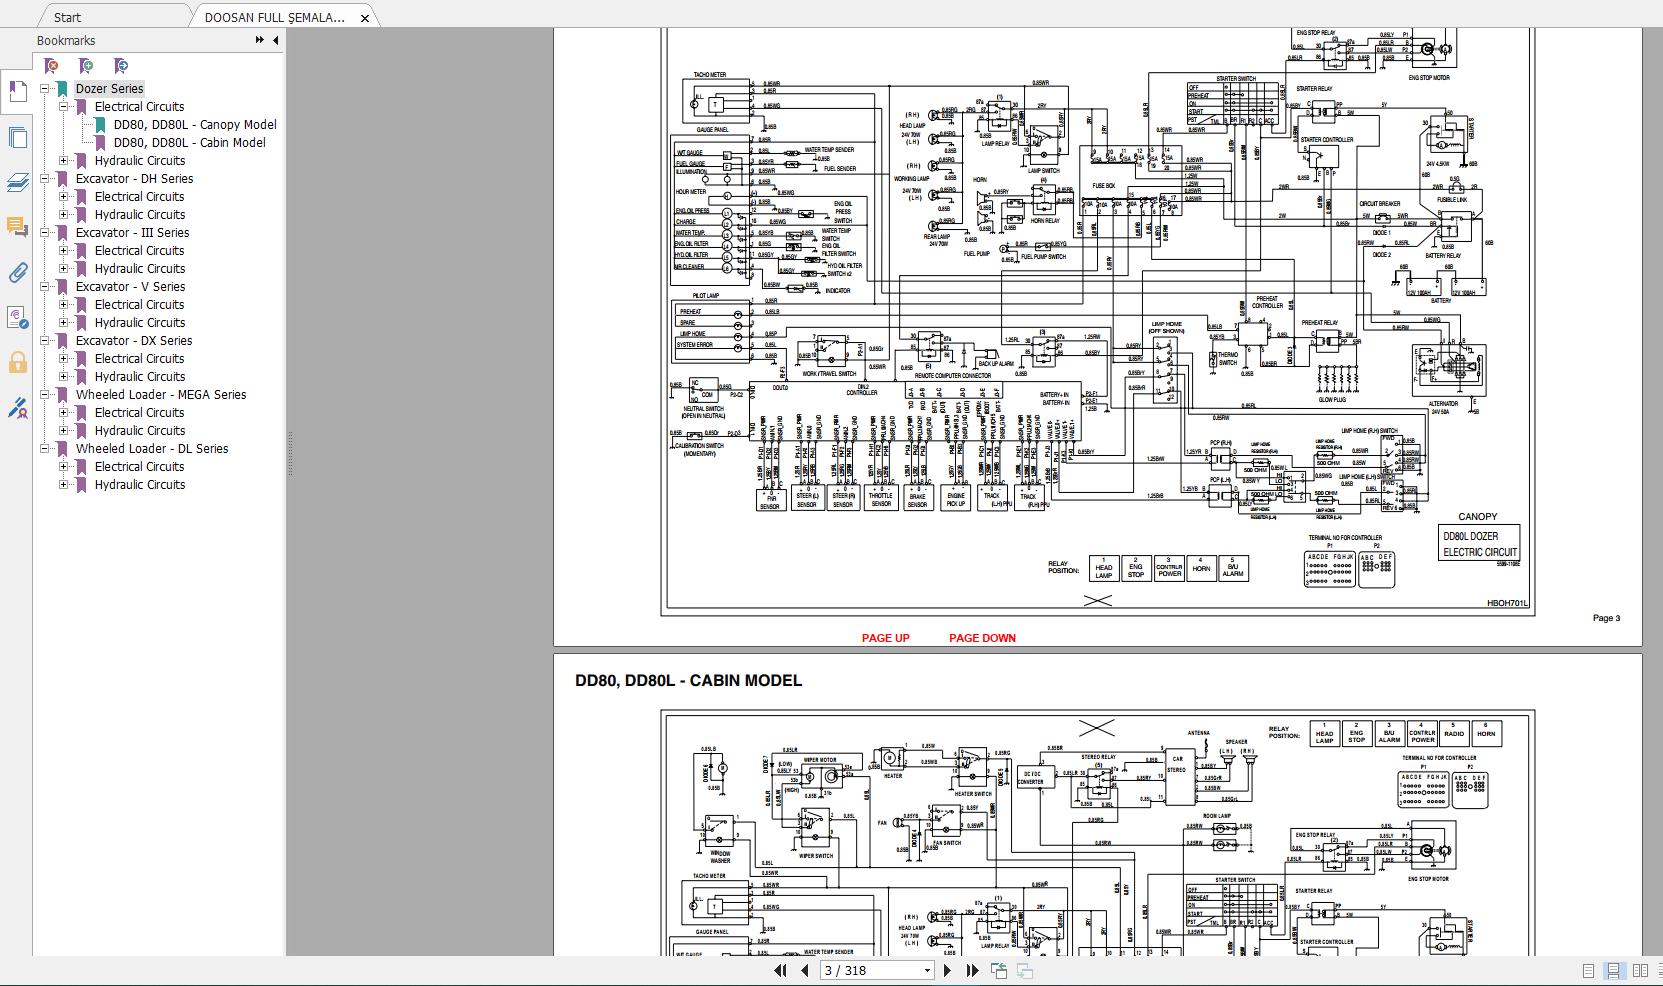
Task: Select continuous page layout mode
Action: (x=1613, y=970)
